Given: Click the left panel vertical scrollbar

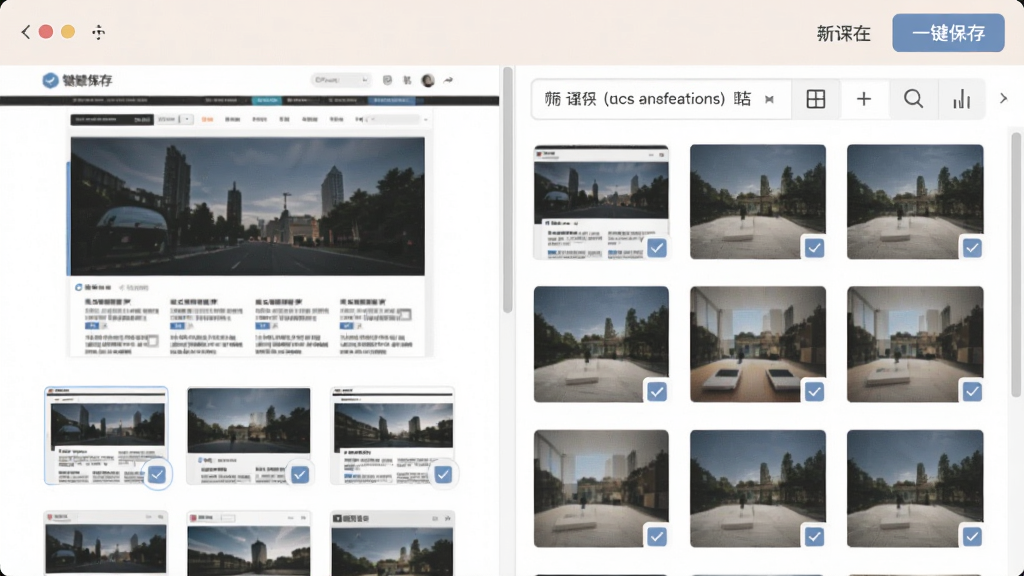Looking at the screenshot, I should click(x=507, y=190).
